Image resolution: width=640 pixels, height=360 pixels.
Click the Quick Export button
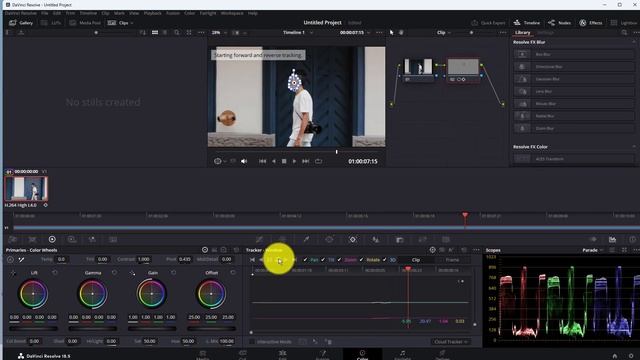tap(488, 23)
